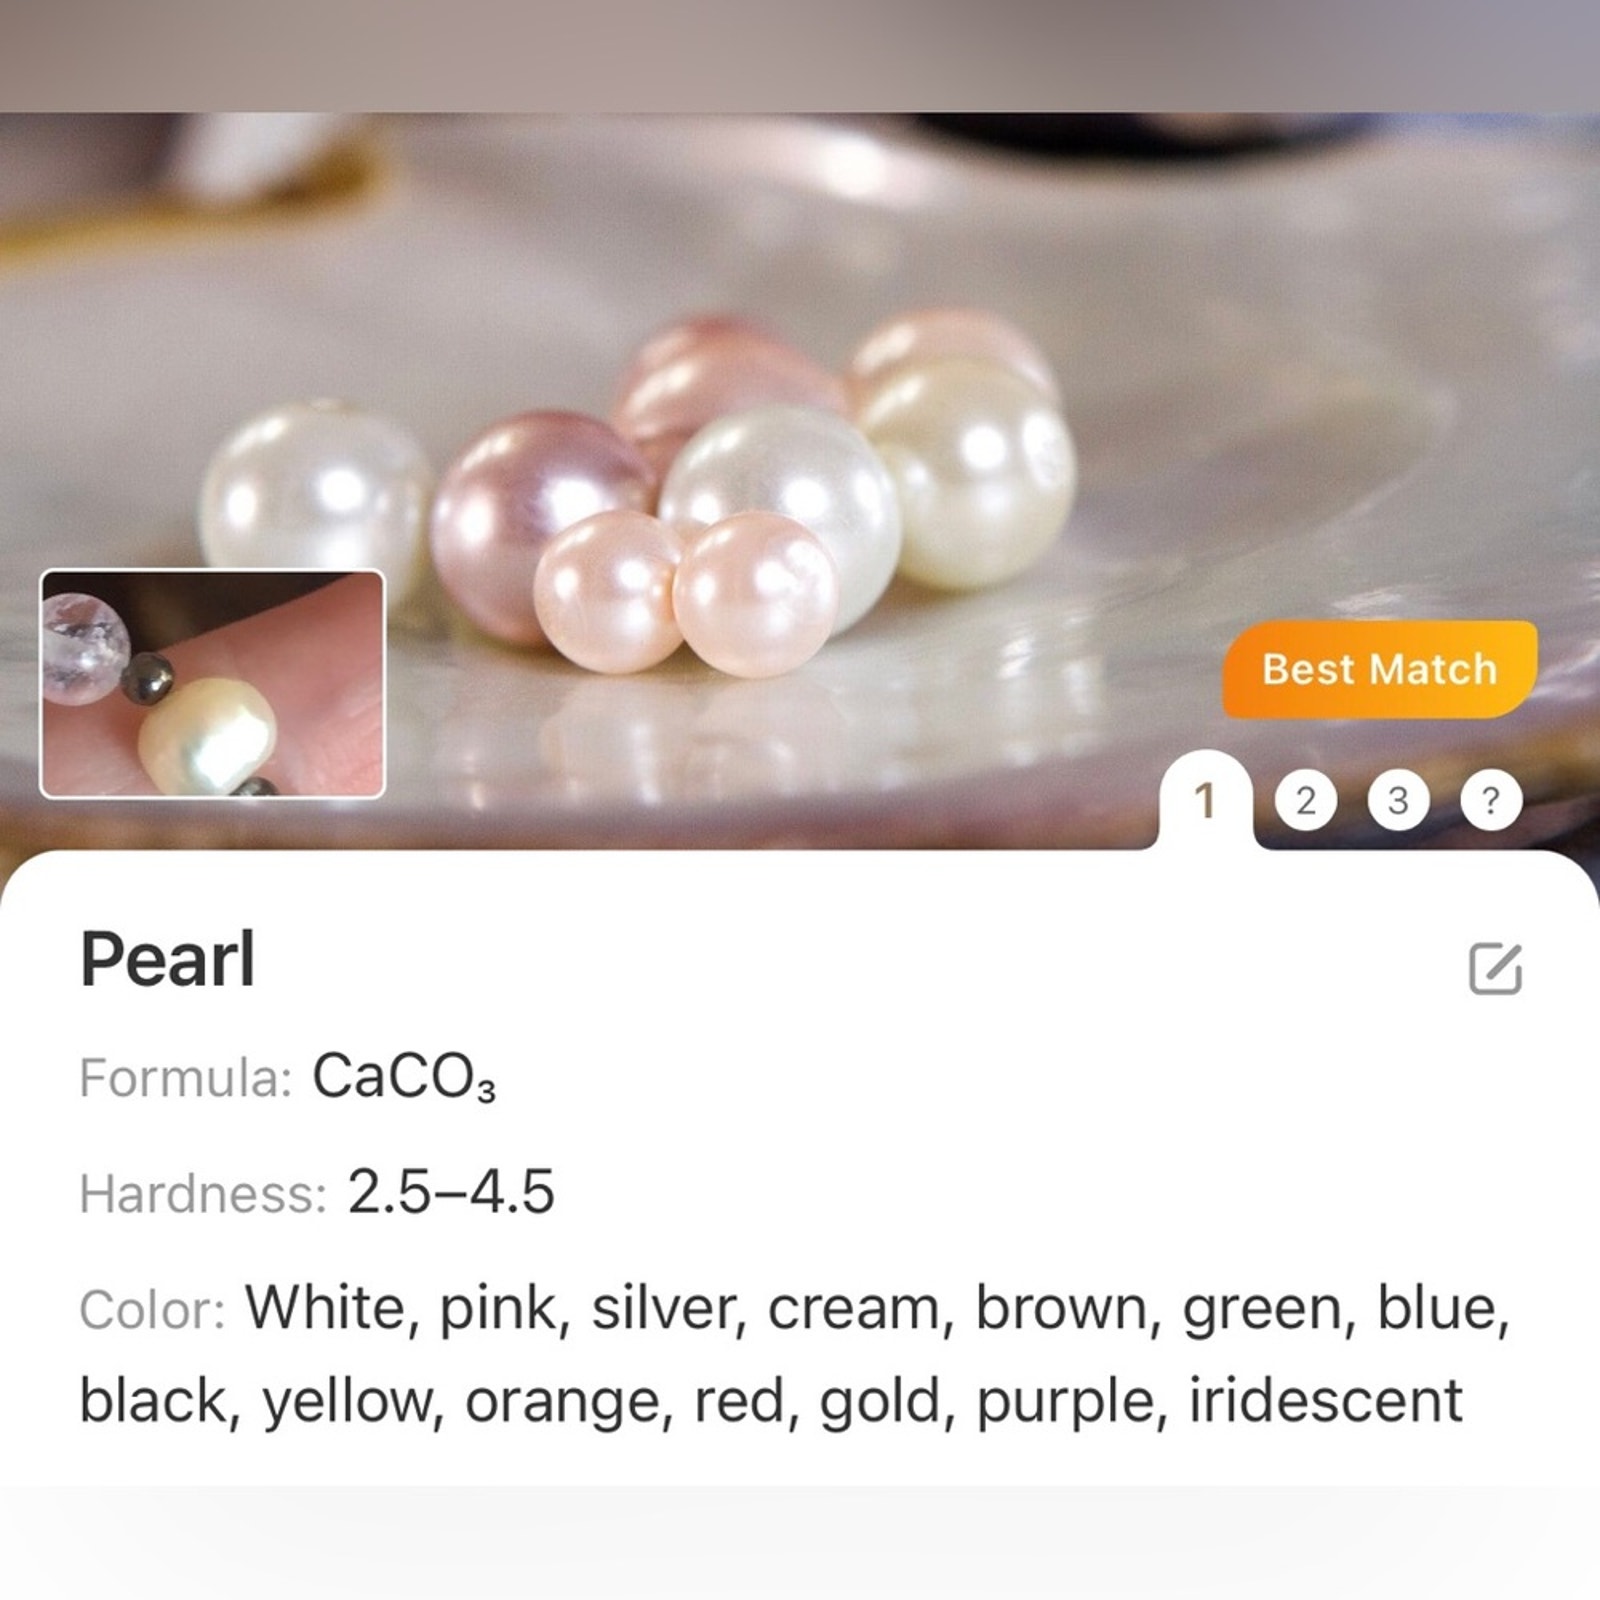Tap the Formula label
This screenshot has width=1600, height=1600.
(x=185, y=1078)
